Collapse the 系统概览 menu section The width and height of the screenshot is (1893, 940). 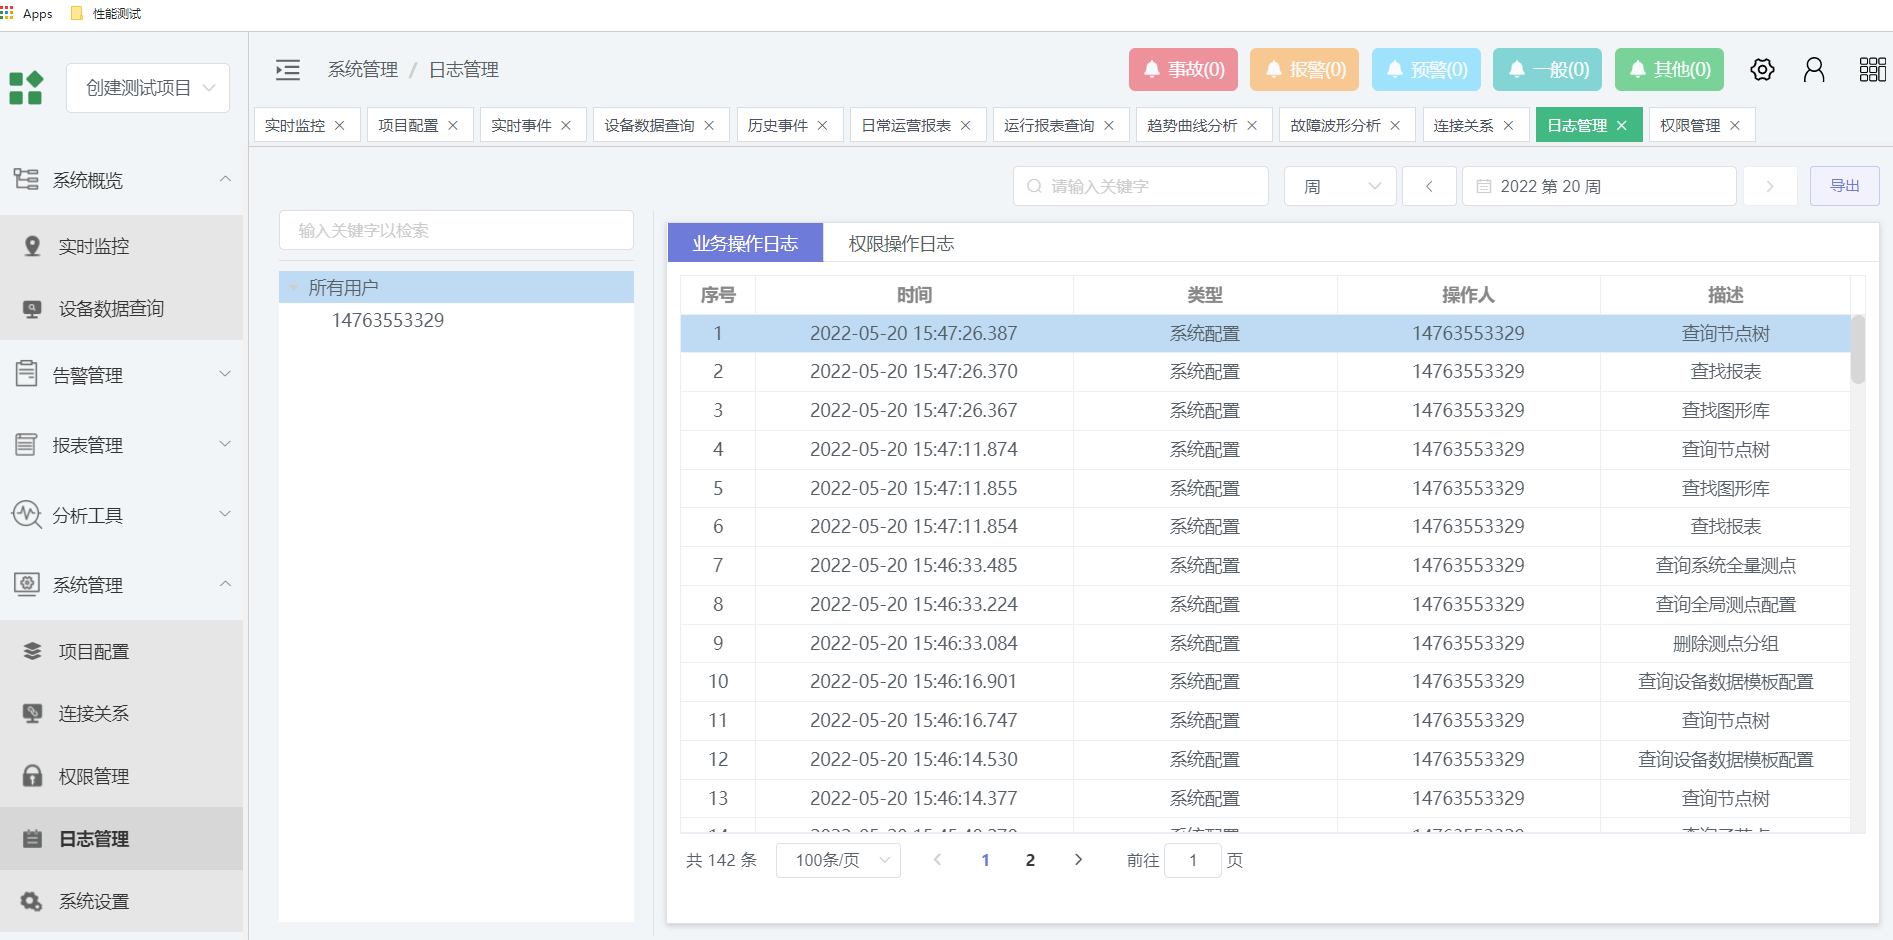pos(225,179)
